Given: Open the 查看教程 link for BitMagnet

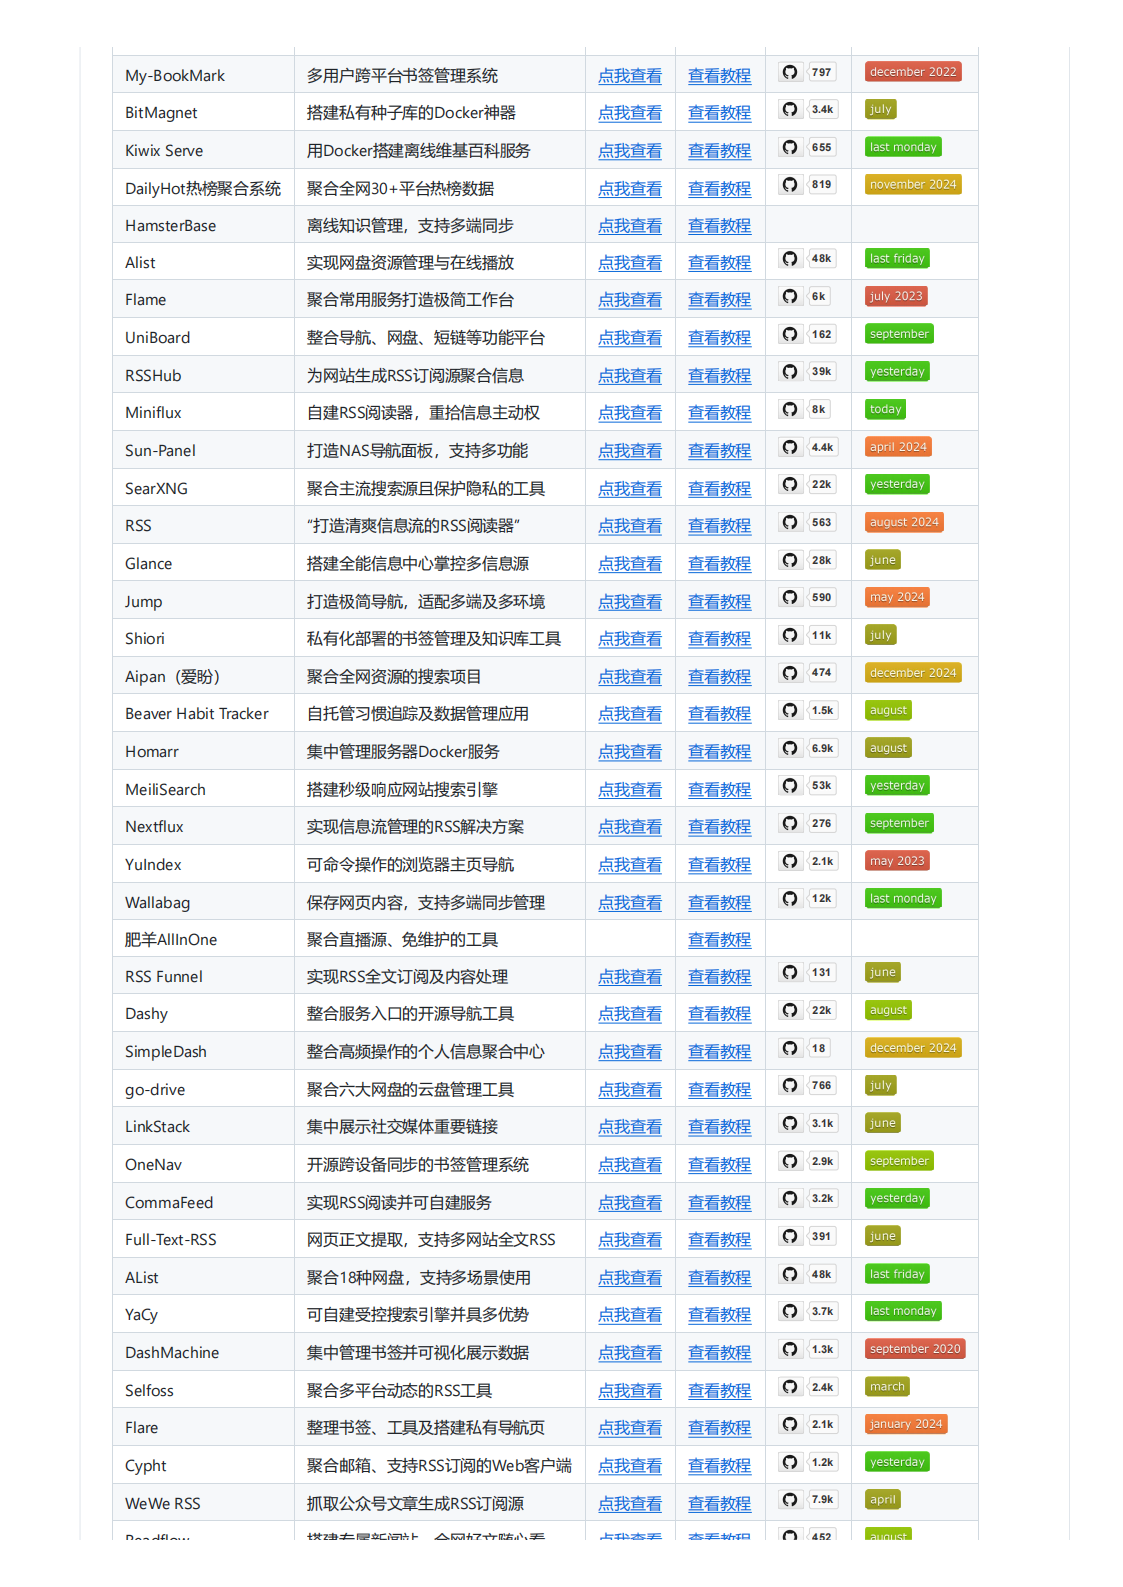Looking at the screenshot, I should coord(719,113).
